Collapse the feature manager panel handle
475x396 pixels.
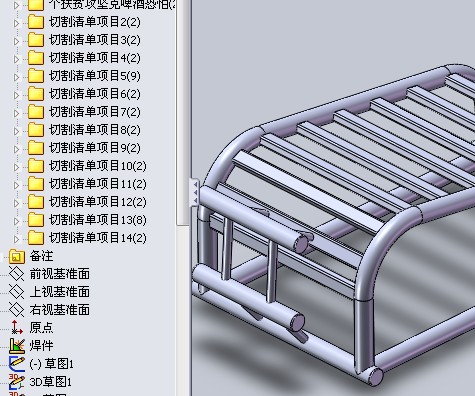[x=195, y=193]
